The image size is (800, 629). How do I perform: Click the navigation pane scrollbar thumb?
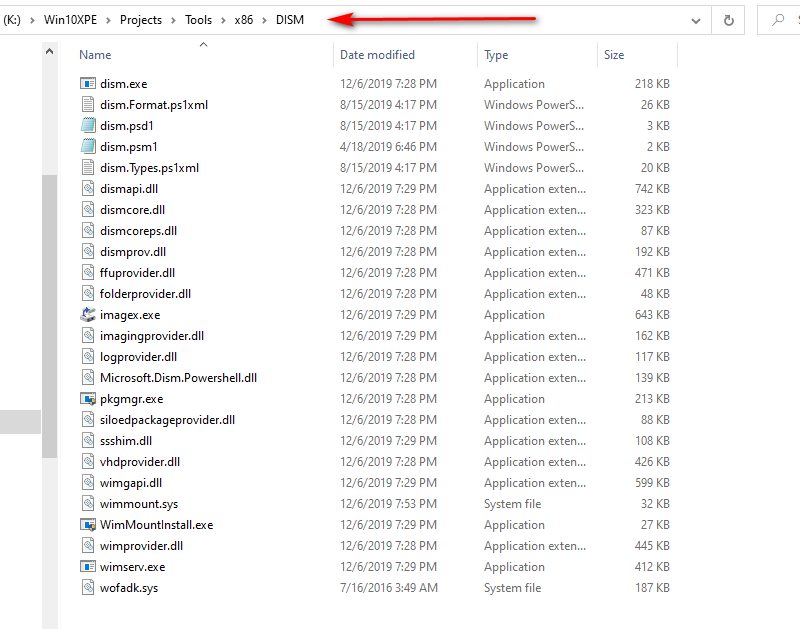[x=49, y=316]
